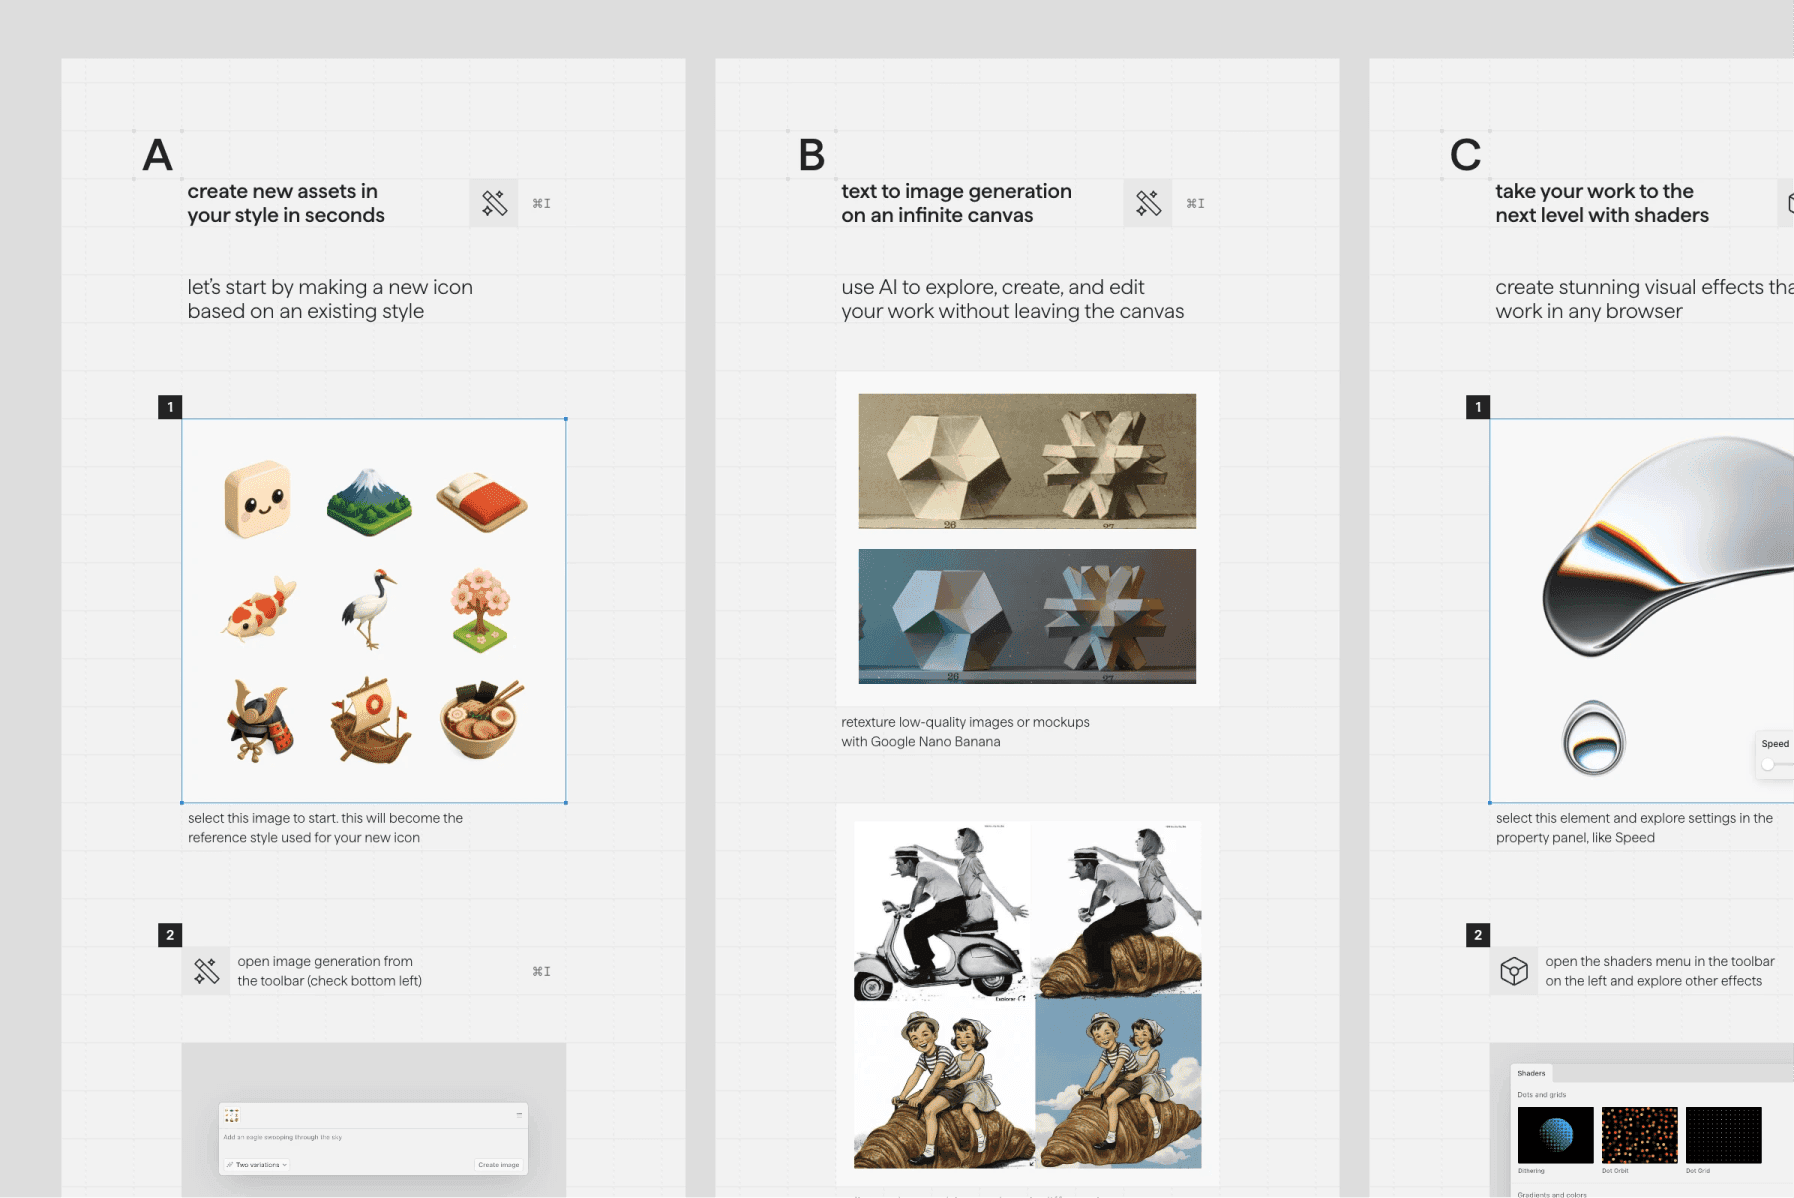1794x1198 pixels.
Task: Open the Two variations dropdown
Action: click(x=257, y=1165)
